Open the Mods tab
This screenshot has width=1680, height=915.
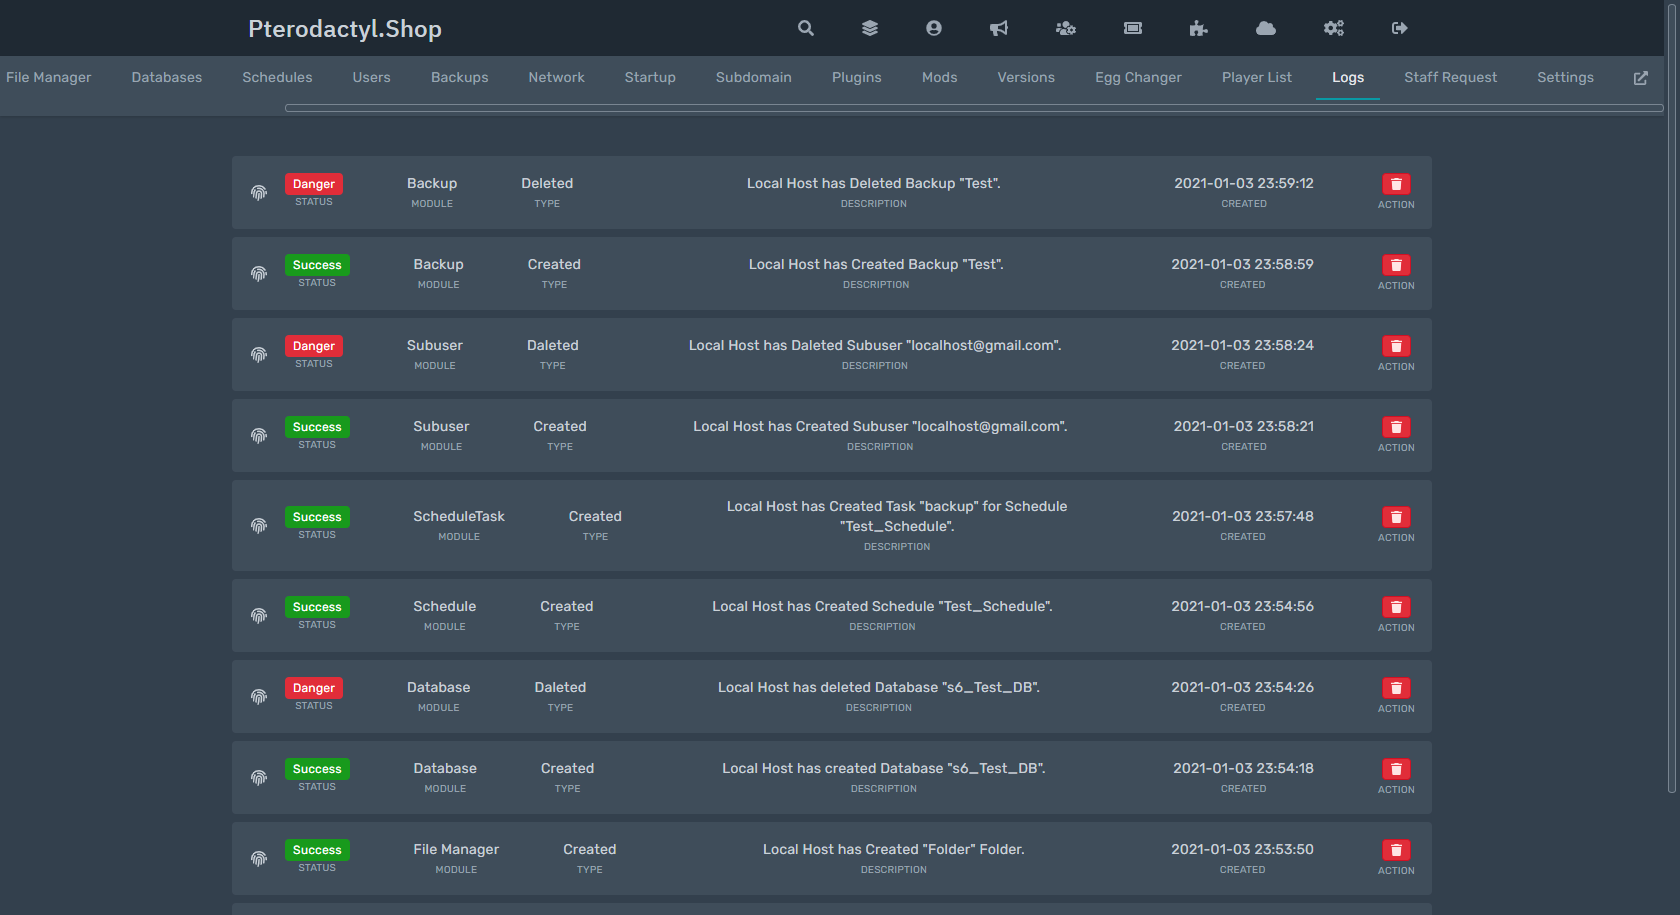[939, 77]
